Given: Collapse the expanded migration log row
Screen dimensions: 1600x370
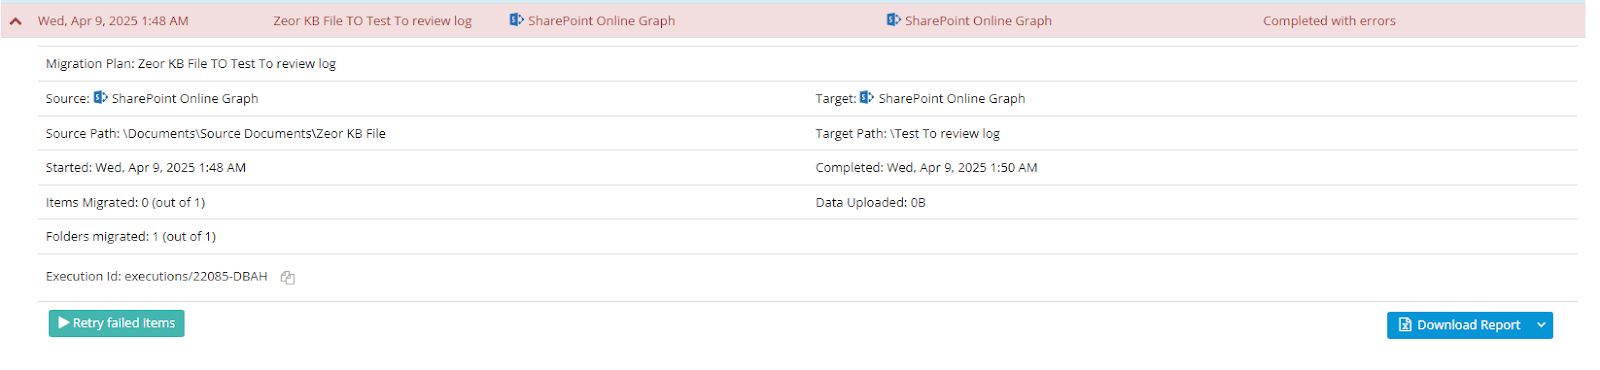Looking at the screenshot, I should click(x=16, y=21).
